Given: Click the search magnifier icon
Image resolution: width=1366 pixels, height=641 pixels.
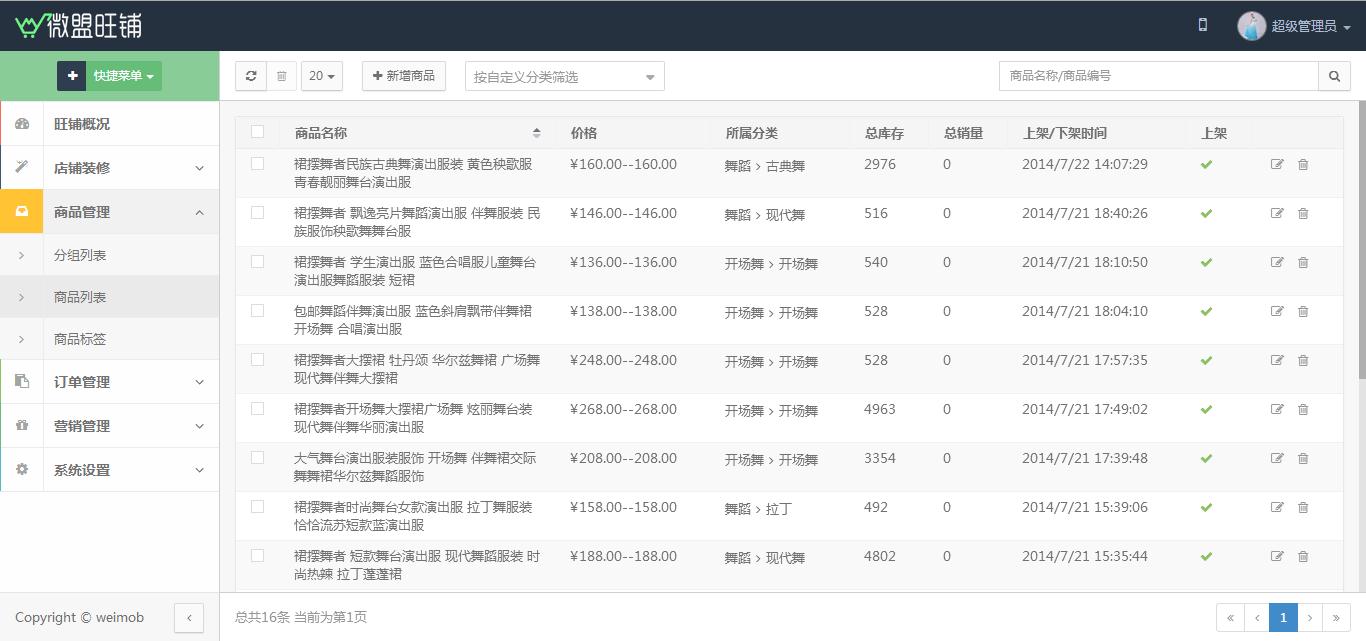Looking at the screenshot, I should pos(1334,76).
